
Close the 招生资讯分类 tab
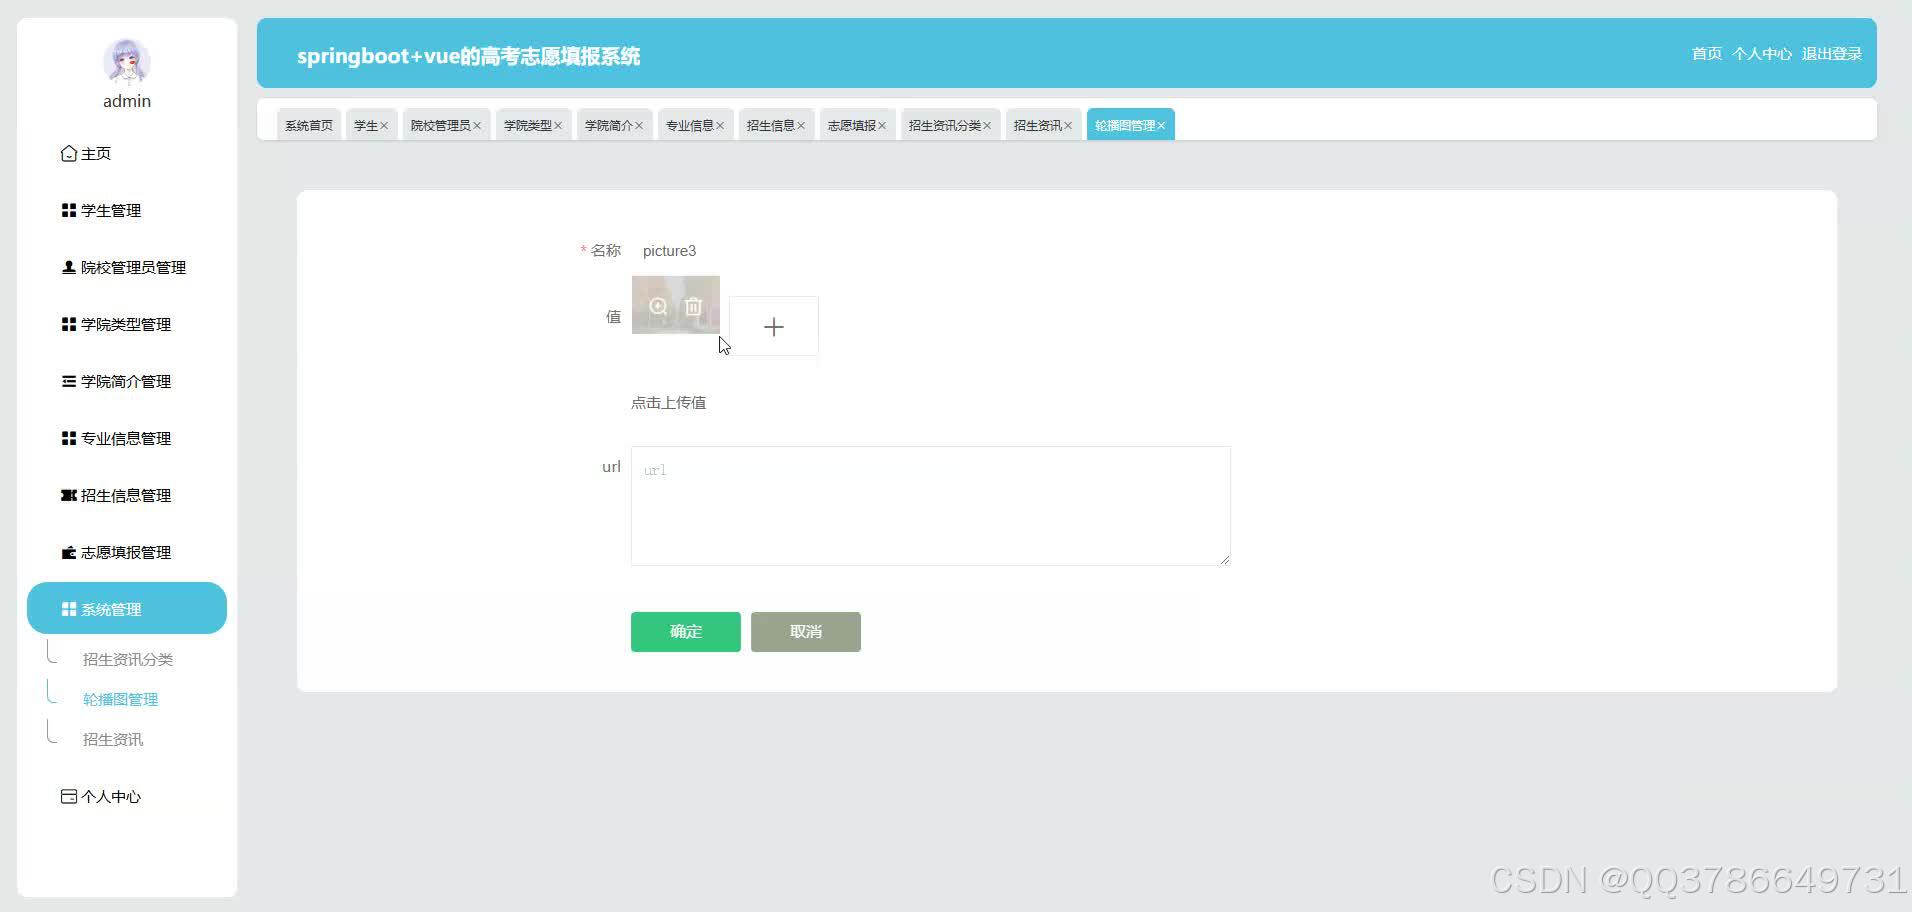(987, 126)
